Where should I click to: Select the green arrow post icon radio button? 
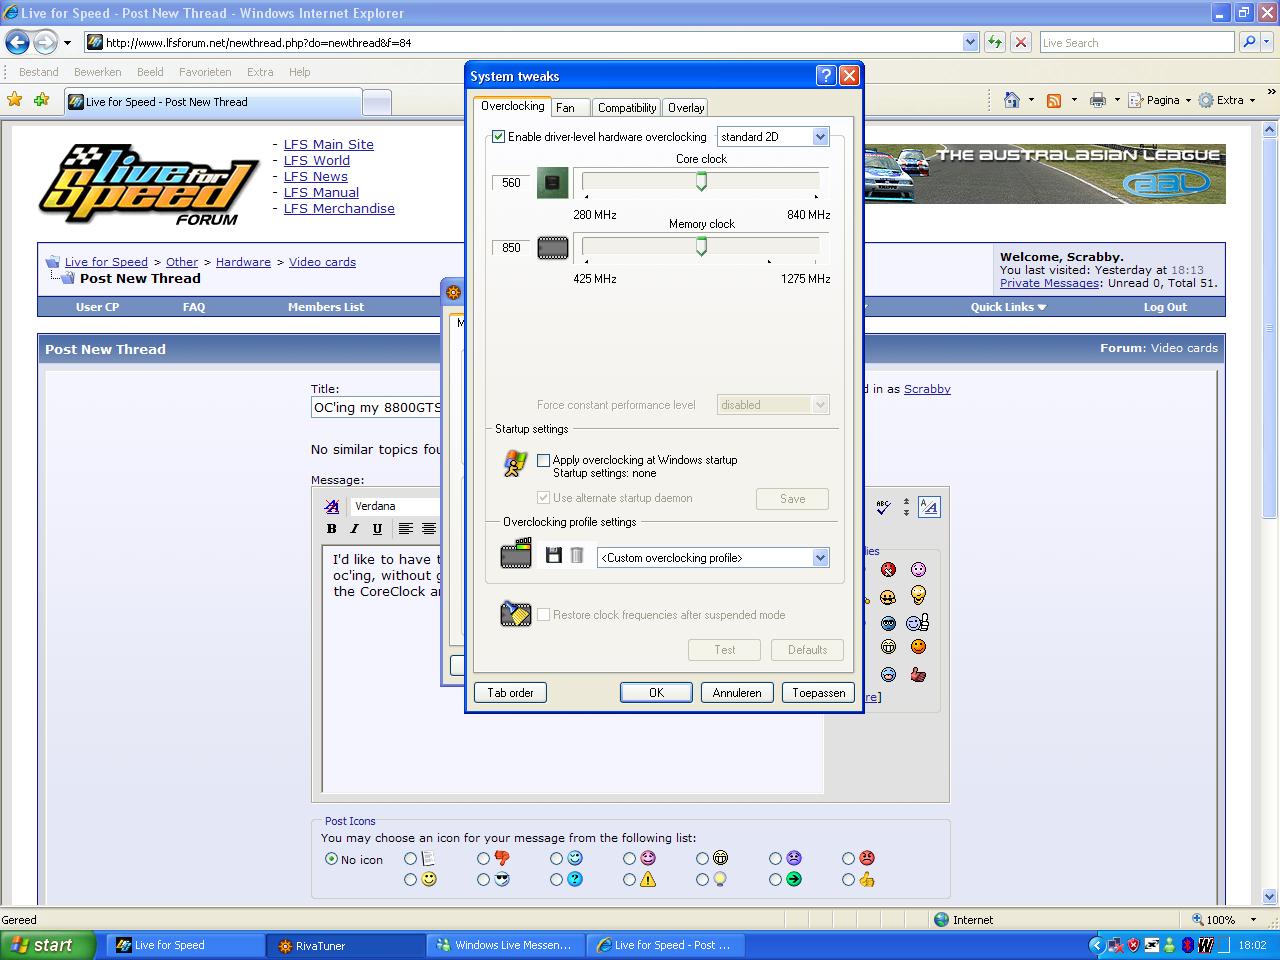tap(775, 880)
